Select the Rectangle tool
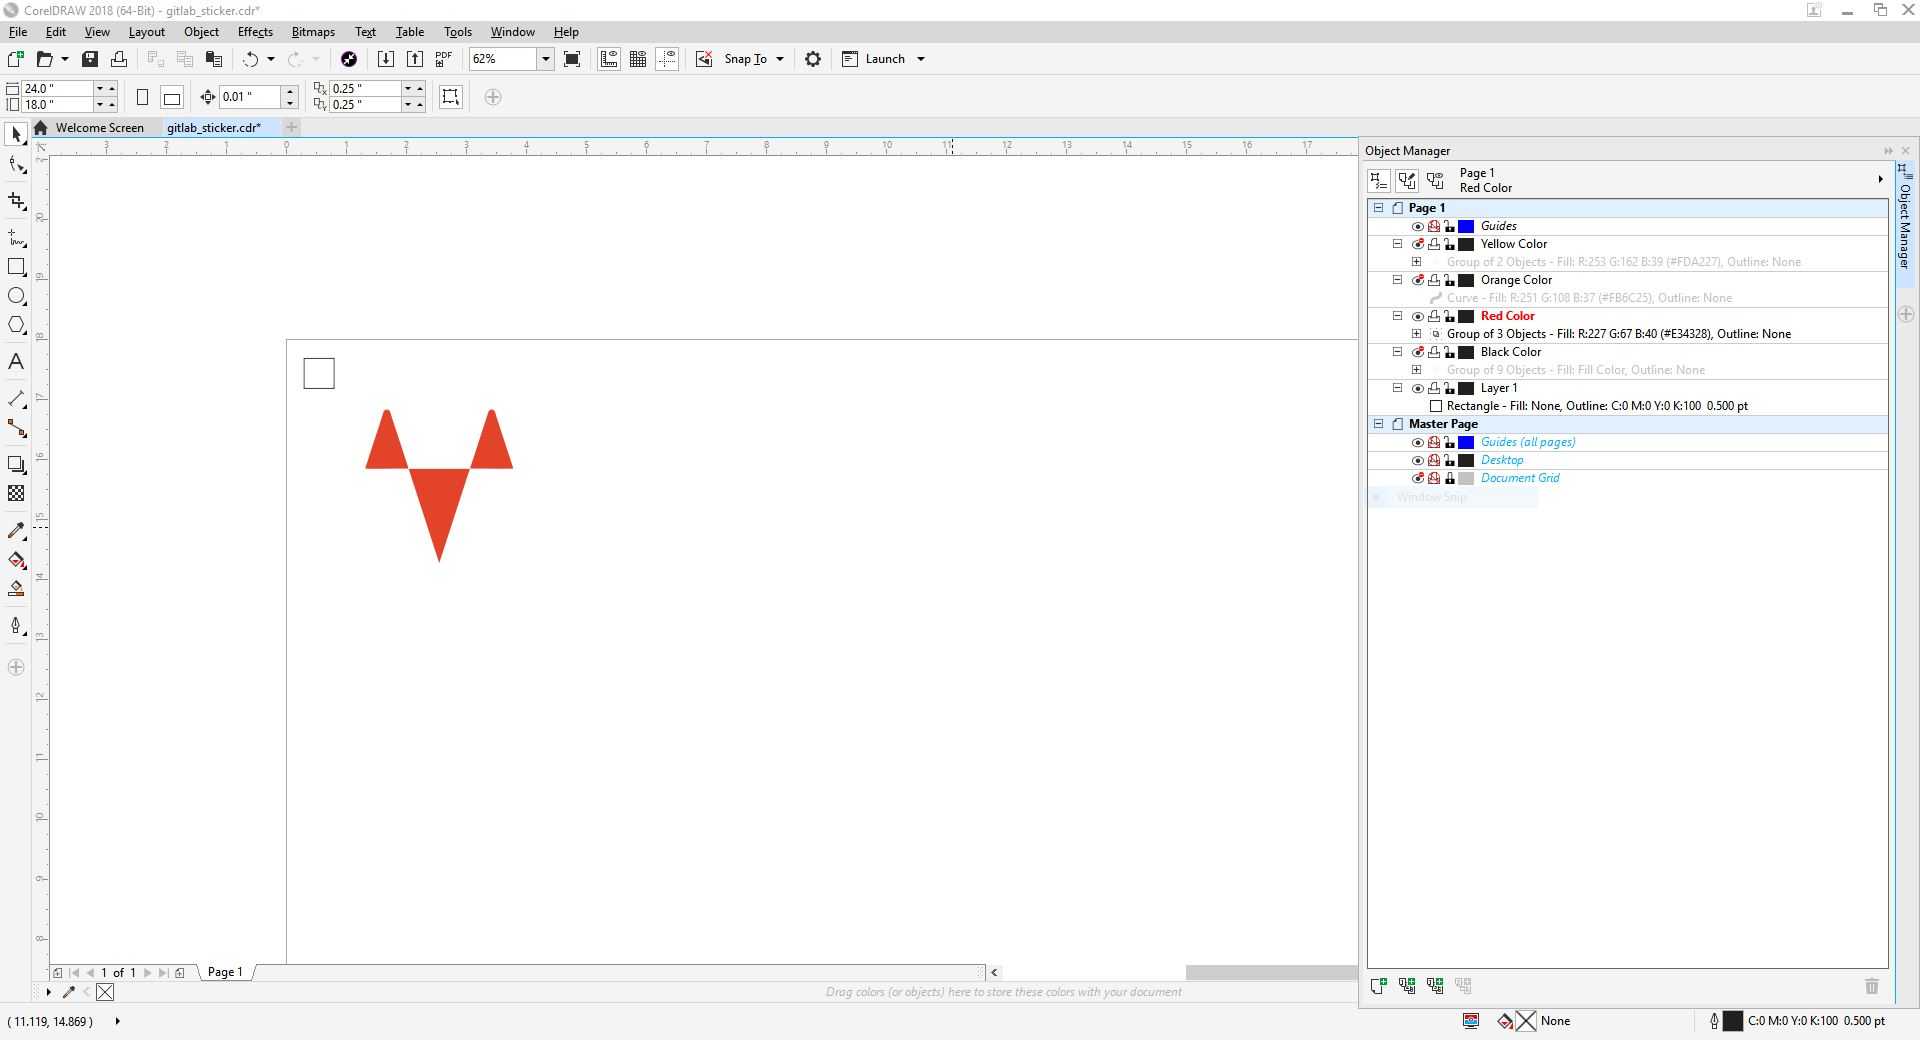The height and width of the screenshot is (1040, 1920). [x=16, y=267]
